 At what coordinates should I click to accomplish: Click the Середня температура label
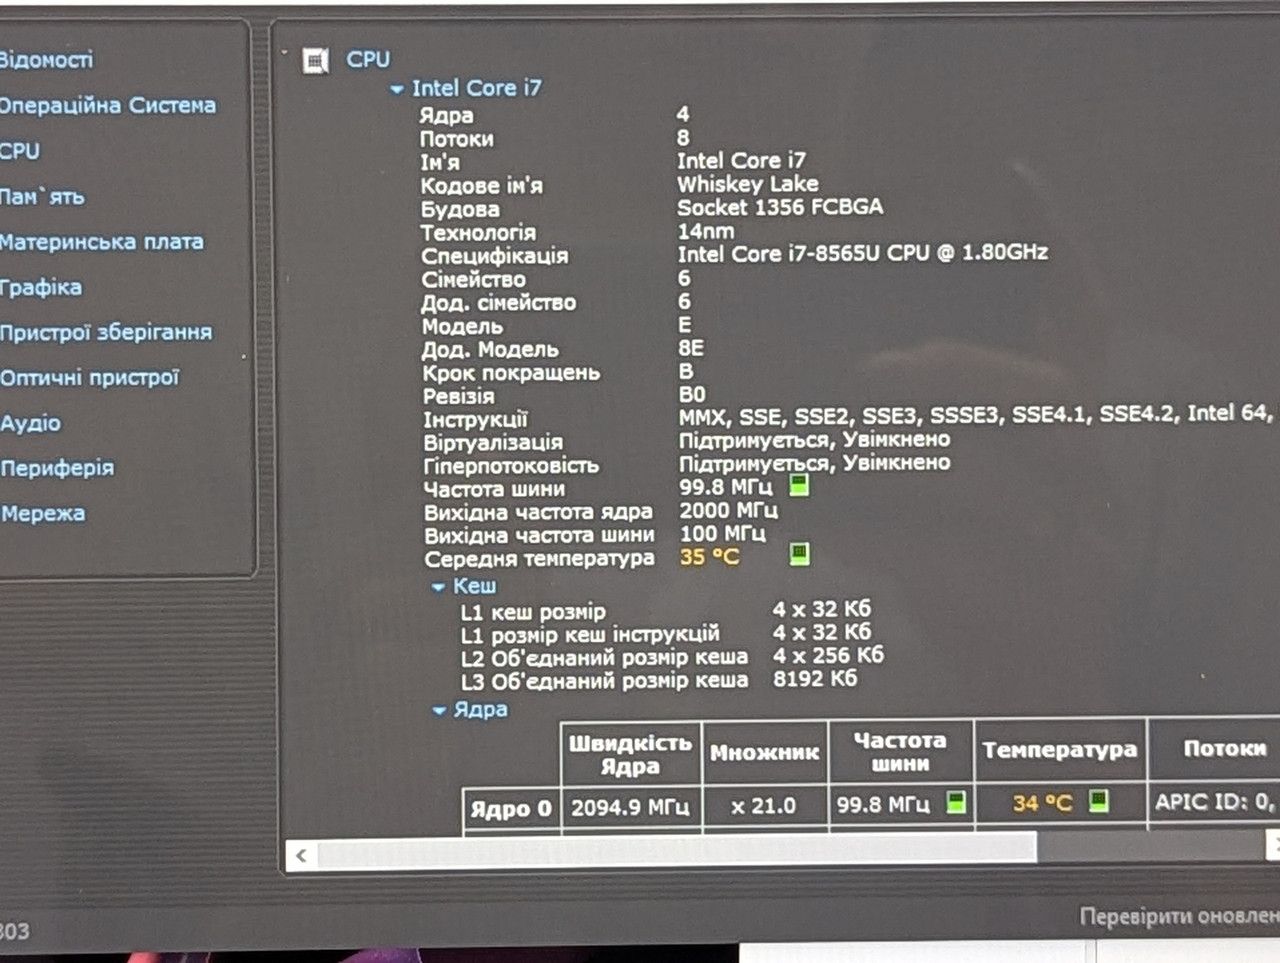coord(539,559)
